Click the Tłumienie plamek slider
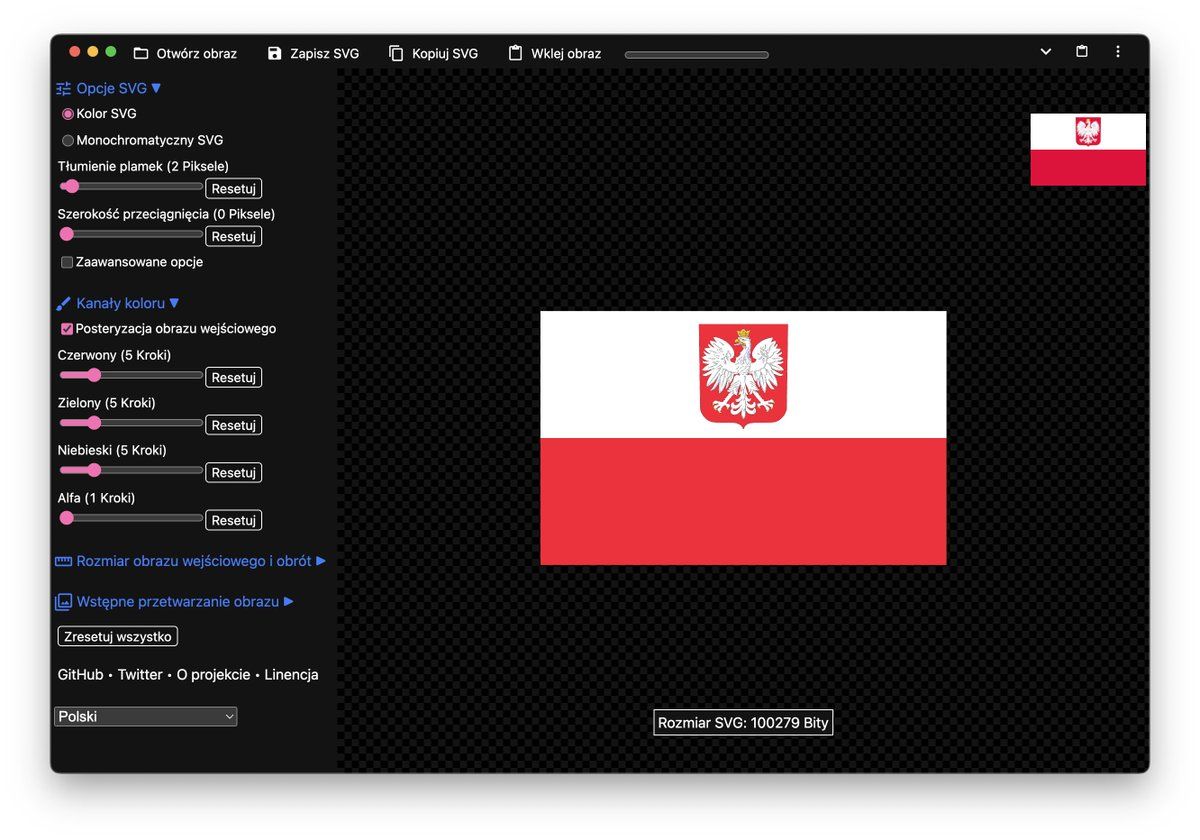1200x840 pixels. coord(131,186)
